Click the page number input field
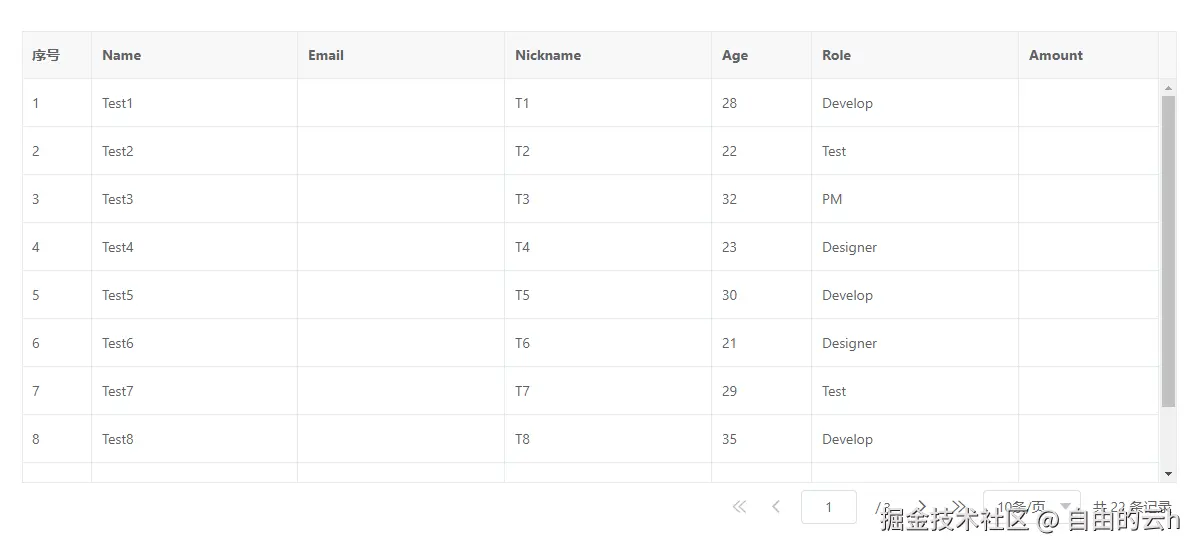The height and width of the screenshot is (551, 1199). click(x=828, y=507)
